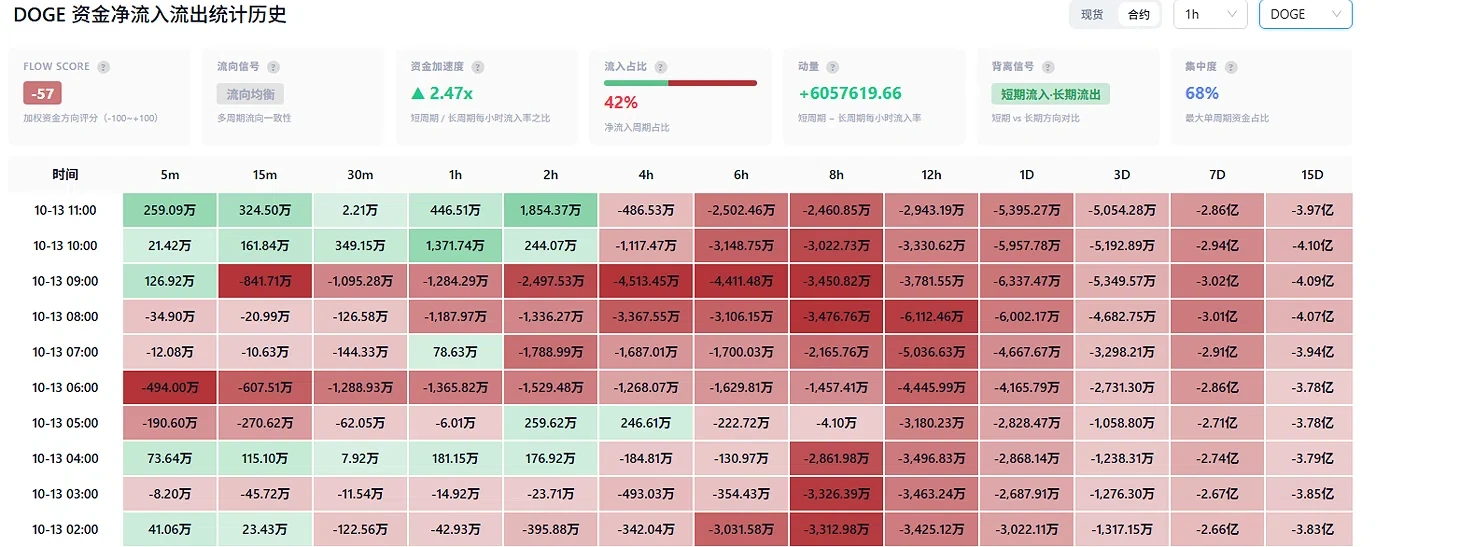Click the -5,036.63万 cell
The height and width of the screenshot is (547, 1460).
[x=932, y=352]
